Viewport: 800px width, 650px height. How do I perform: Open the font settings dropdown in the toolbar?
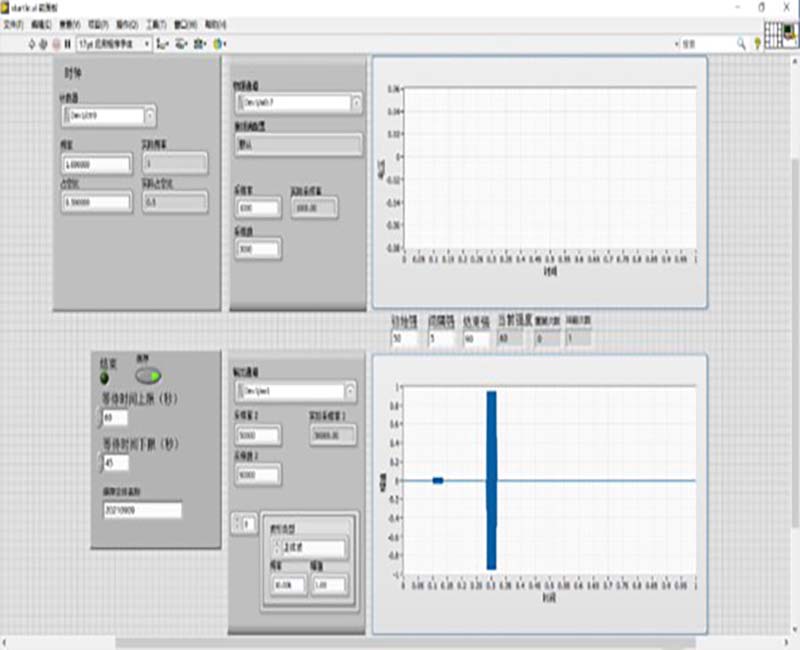pos(114,44)
